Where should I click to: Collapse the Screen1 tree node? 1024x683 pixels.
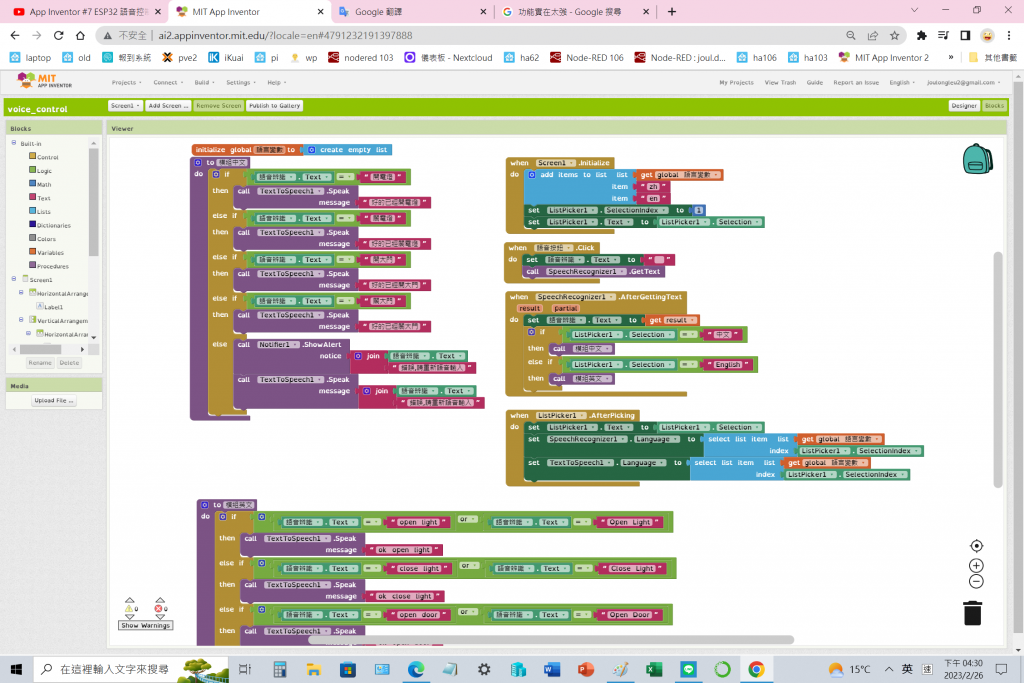pyautogui.click(x=14, y=279)
